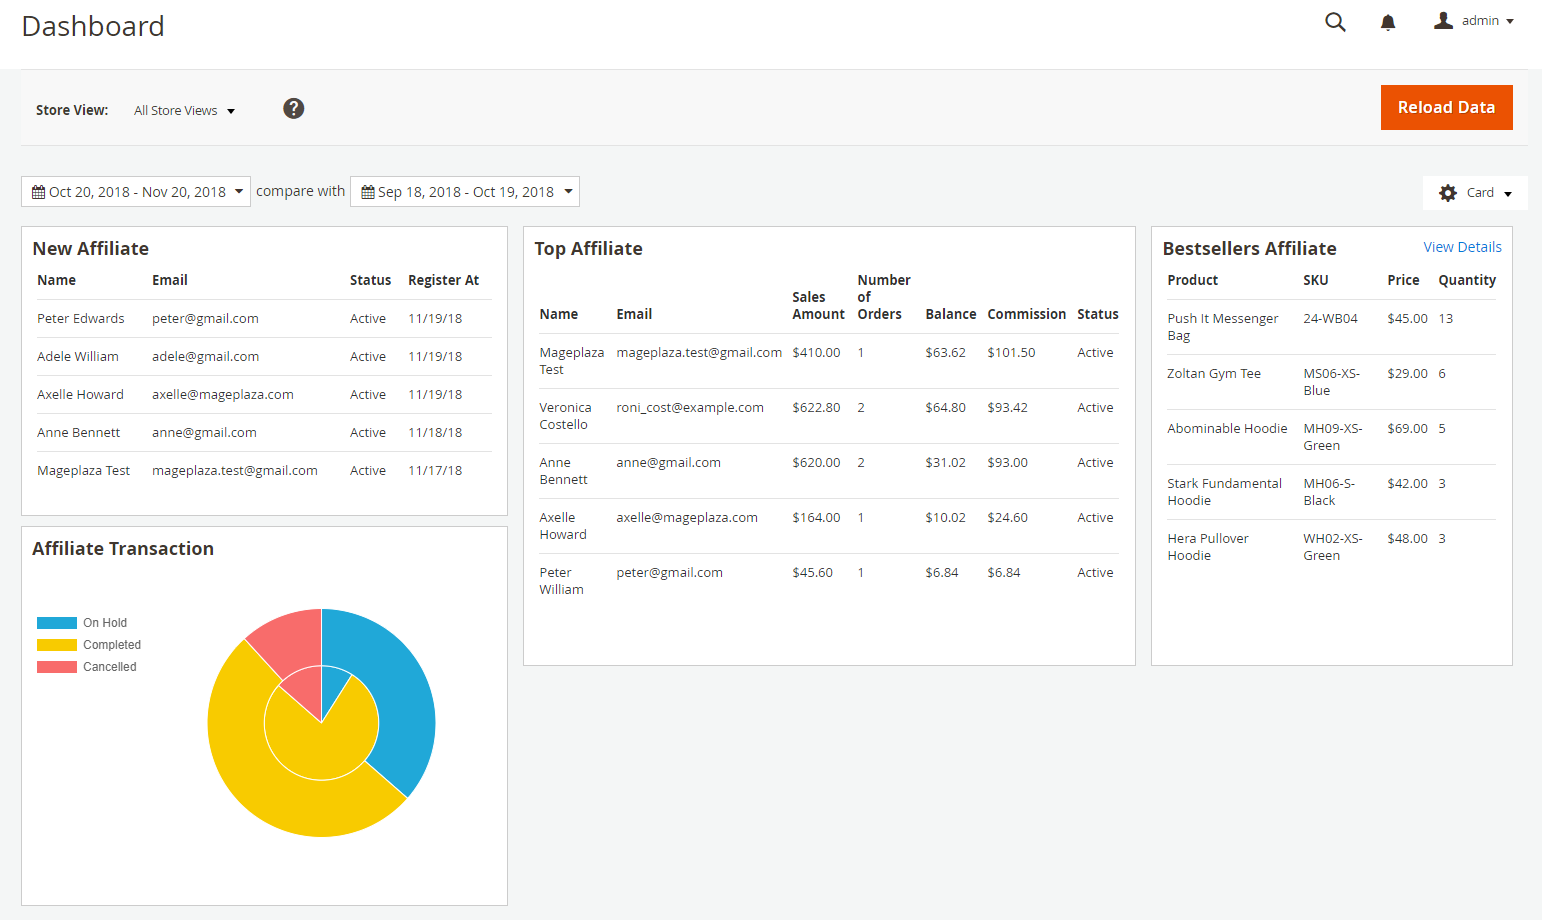1542x920 pixels.
Task: Toggle Completed legend entry
Action: [x=57, y=645]
